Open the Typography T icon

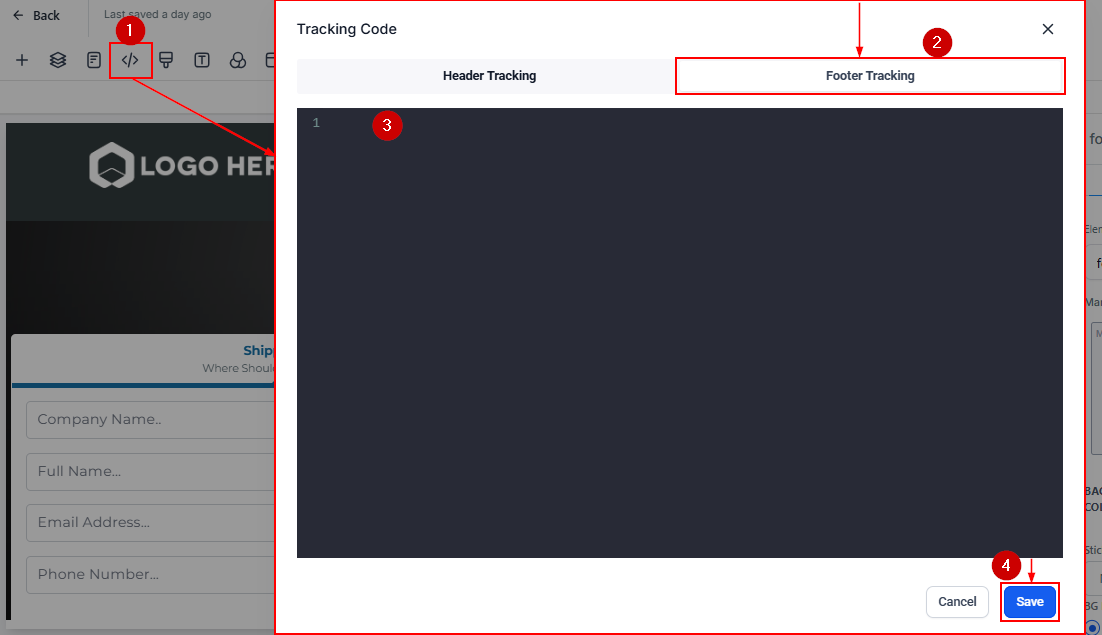click(x=202, y=60)
